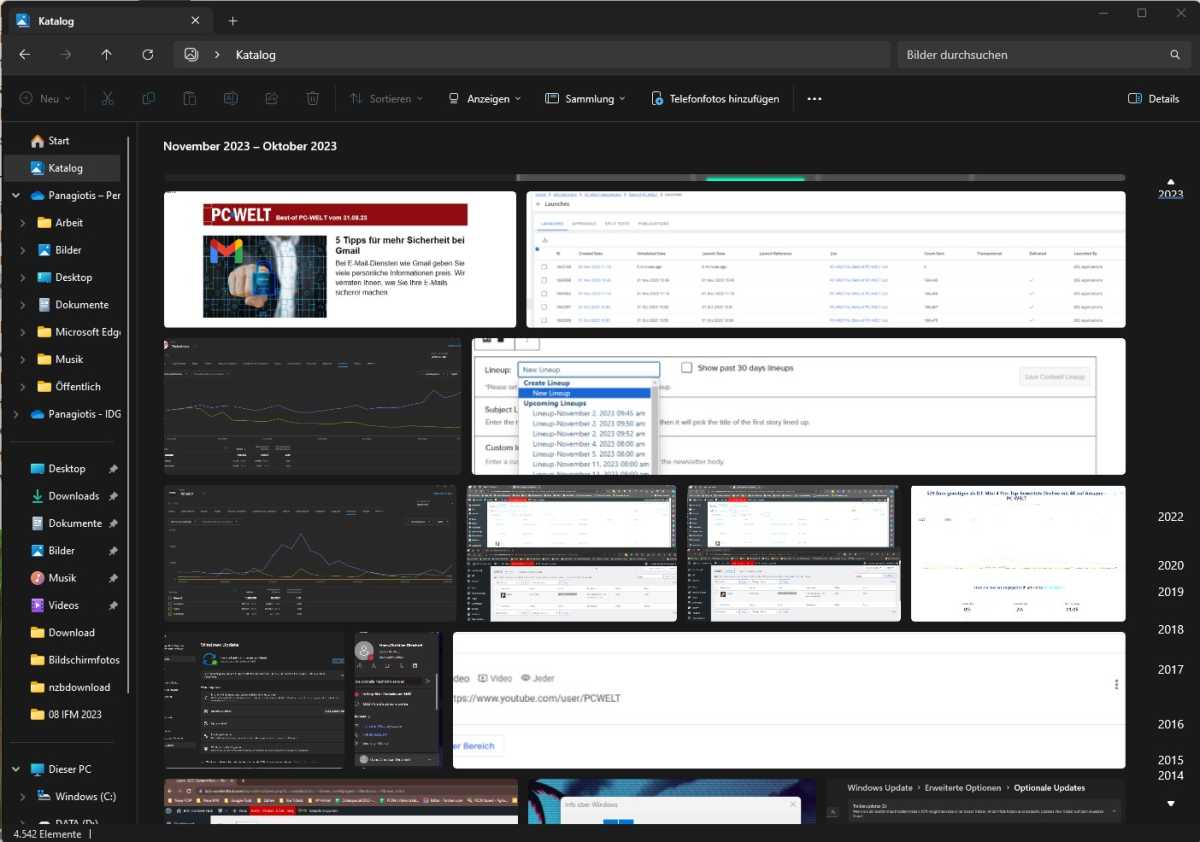Open the PC-WELT Gmail tips thumbnail
The image size is (1200, 842).
coord(340,260)
